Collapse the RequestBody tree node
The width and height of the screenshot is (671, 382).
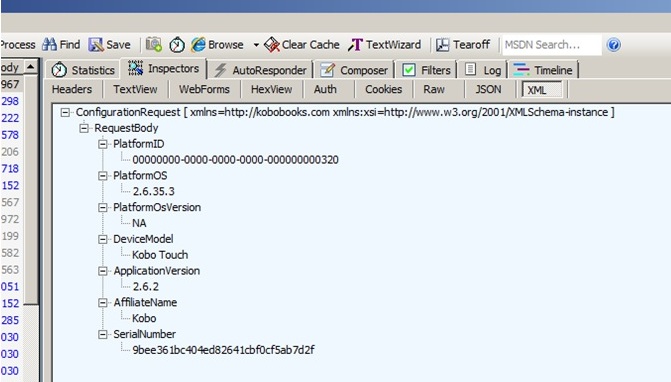(84, 128)
